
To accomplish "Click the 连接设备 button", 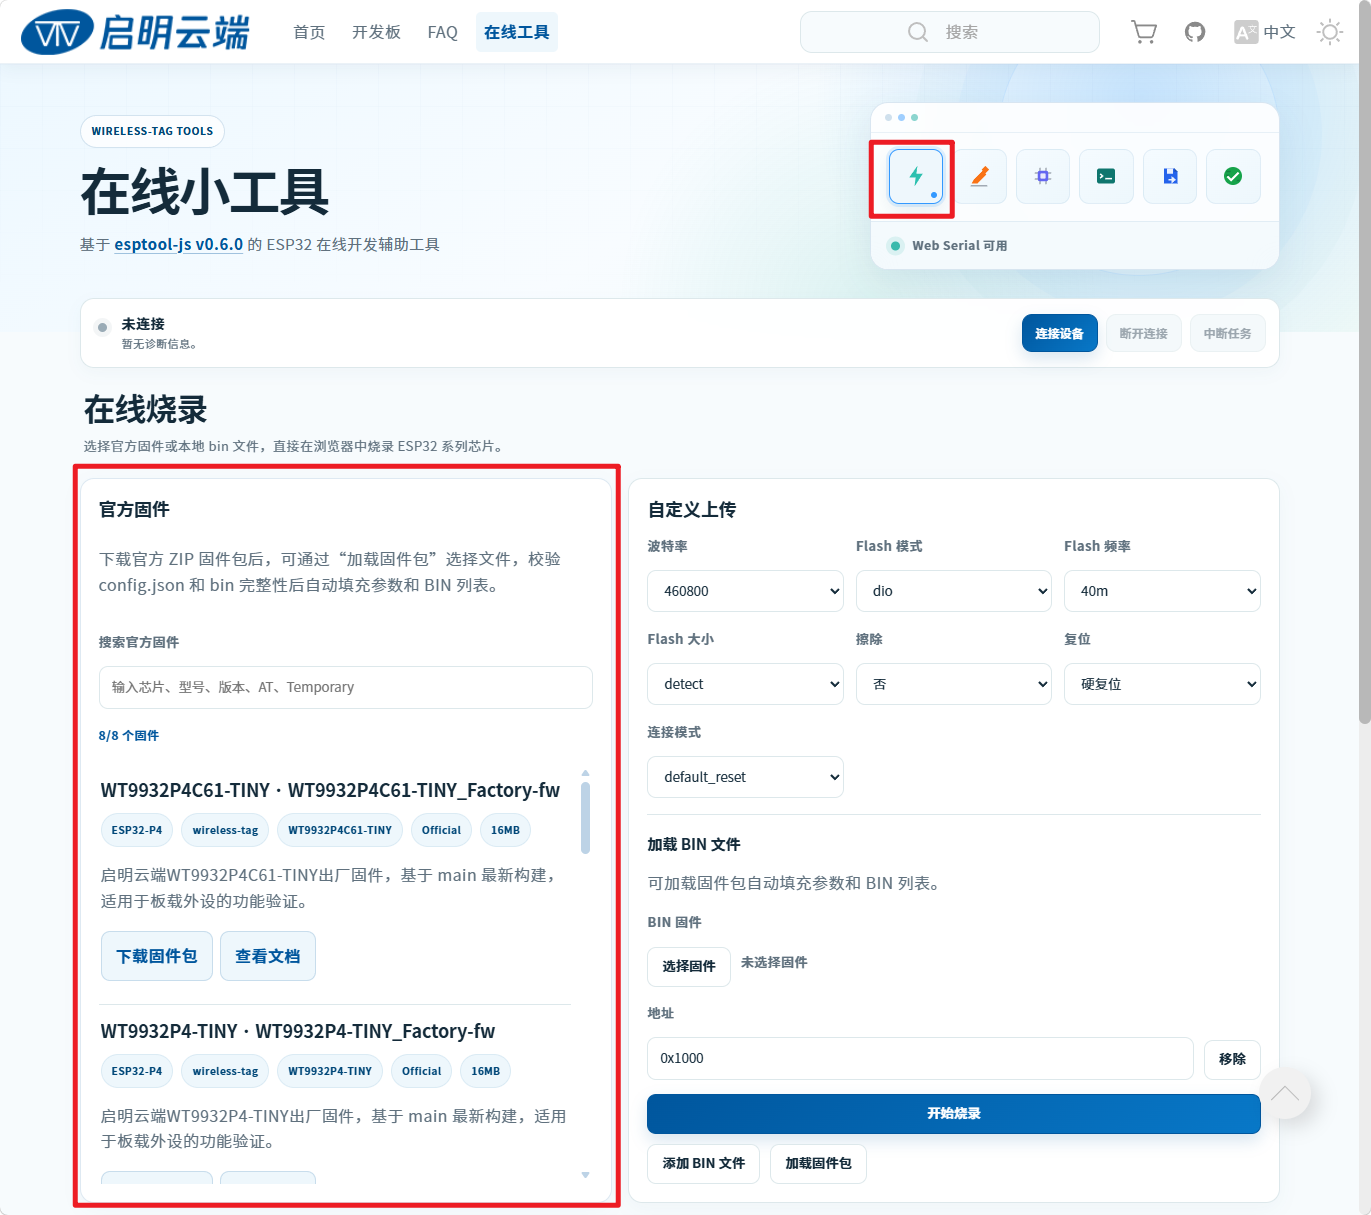I will pos(1059,333).
